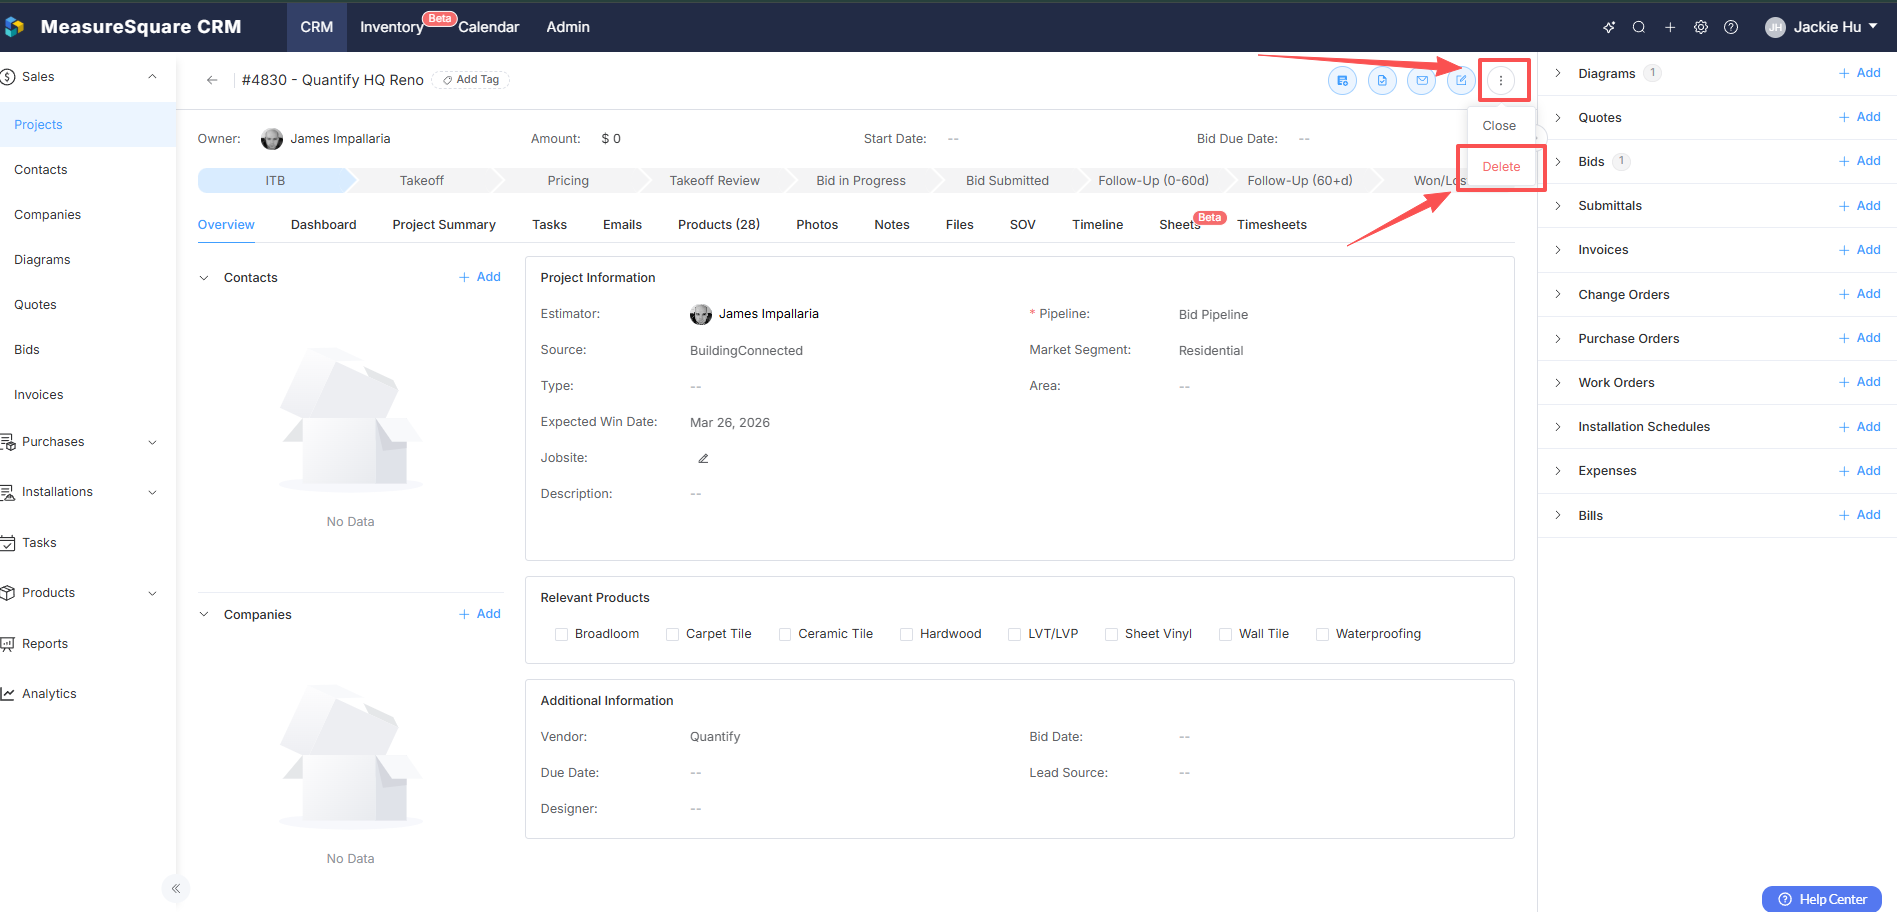The height and width of the screenshot is (912, 1897).
Task: Click the email envelope icon in project header
Action: pyautogui.click(x=1422, y=80)
